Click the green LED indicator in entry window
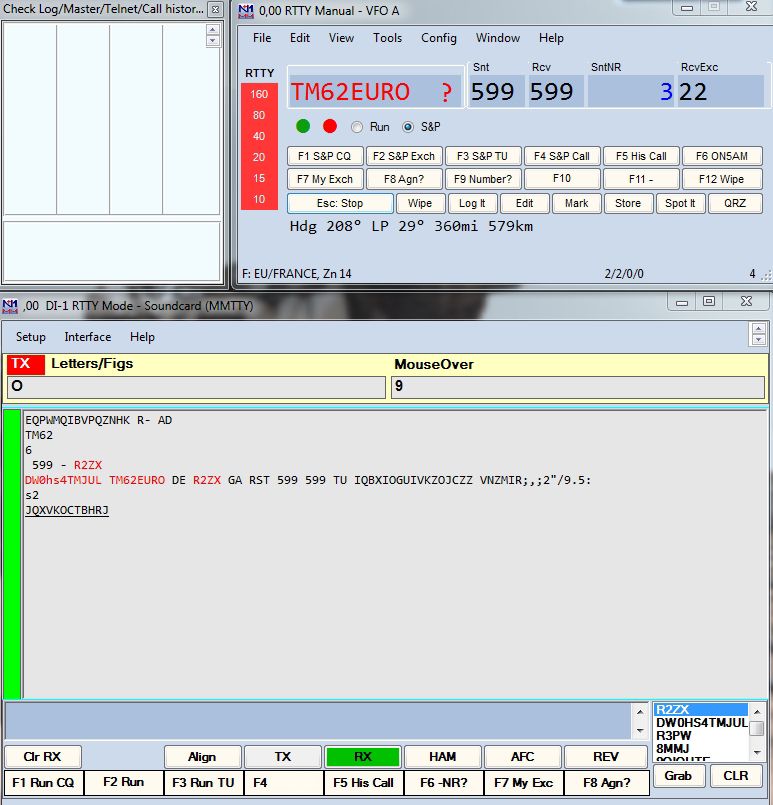The width and height of the screenshot is (773, 805). [x=303, y=126]
